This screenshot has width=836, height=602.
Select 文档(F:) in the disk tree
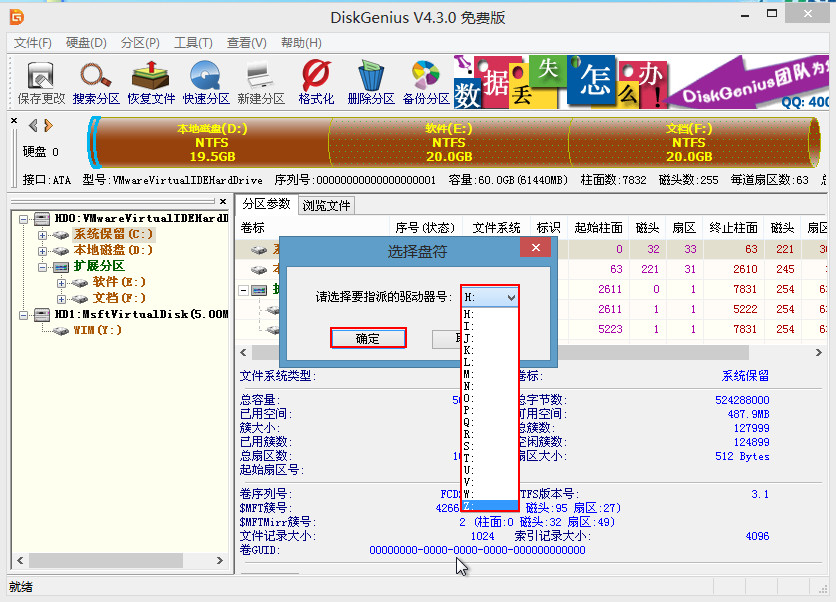pos(119,298)
